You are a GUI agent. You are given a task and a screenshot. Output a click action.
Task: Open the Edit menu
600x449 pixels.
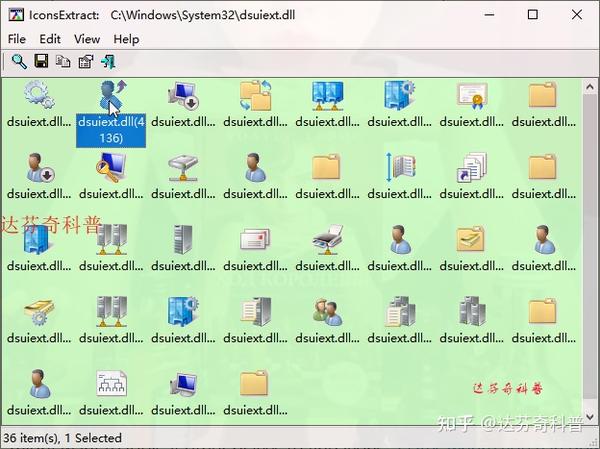click(x=50, y=39)
